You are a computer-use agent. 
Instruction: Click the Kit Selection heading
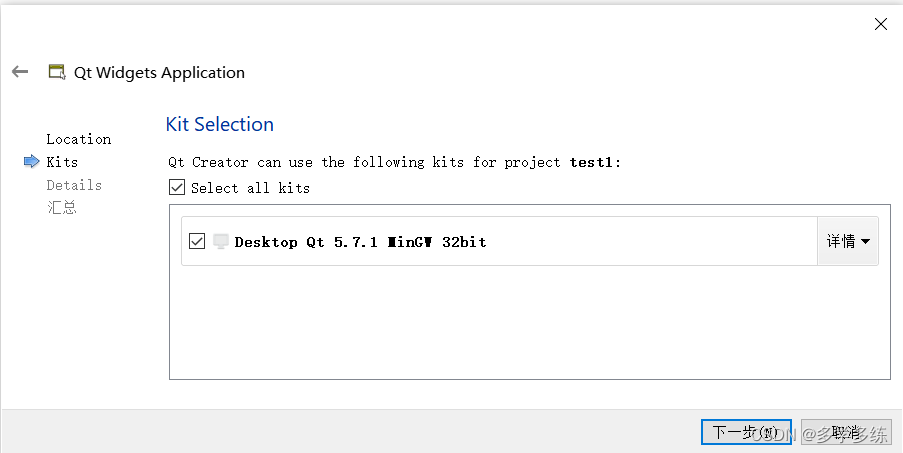pyautogui.click(x=219, y=124)
